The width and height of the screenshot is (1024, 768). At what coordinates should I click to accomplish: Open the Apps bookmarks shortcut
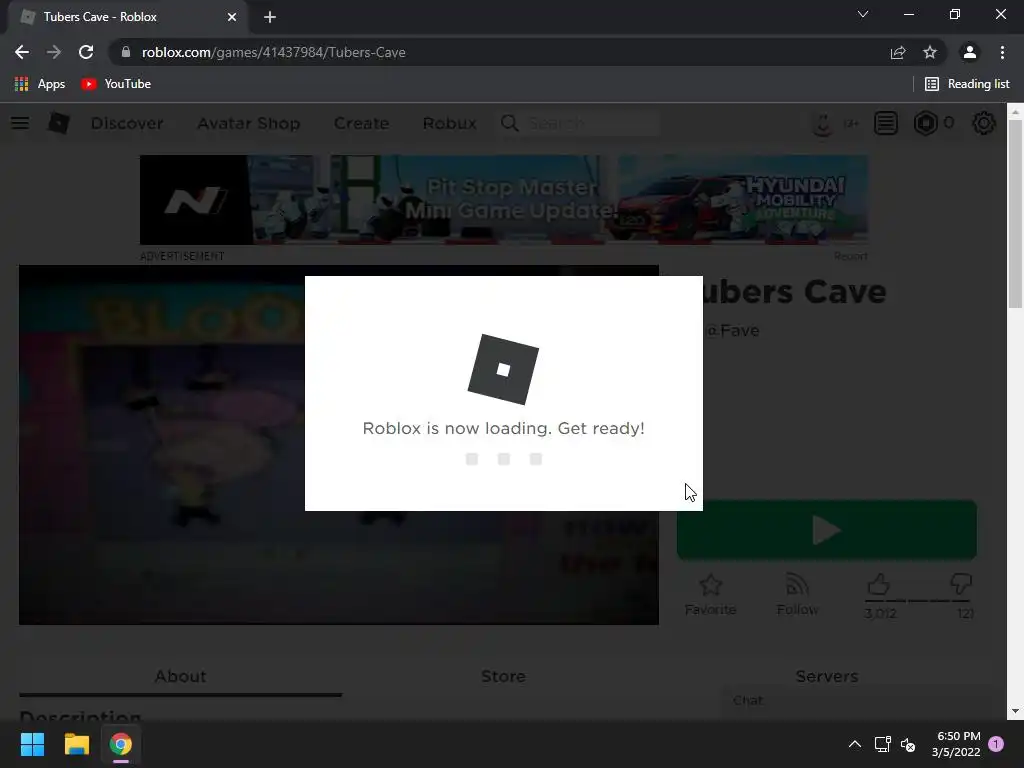click(x=40, y=84)
